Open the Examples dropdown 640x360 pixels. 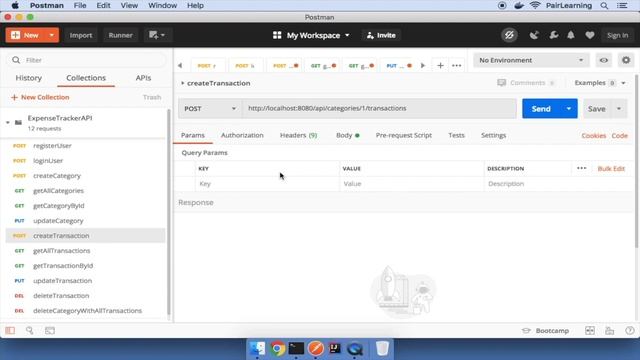pos(600,83)
